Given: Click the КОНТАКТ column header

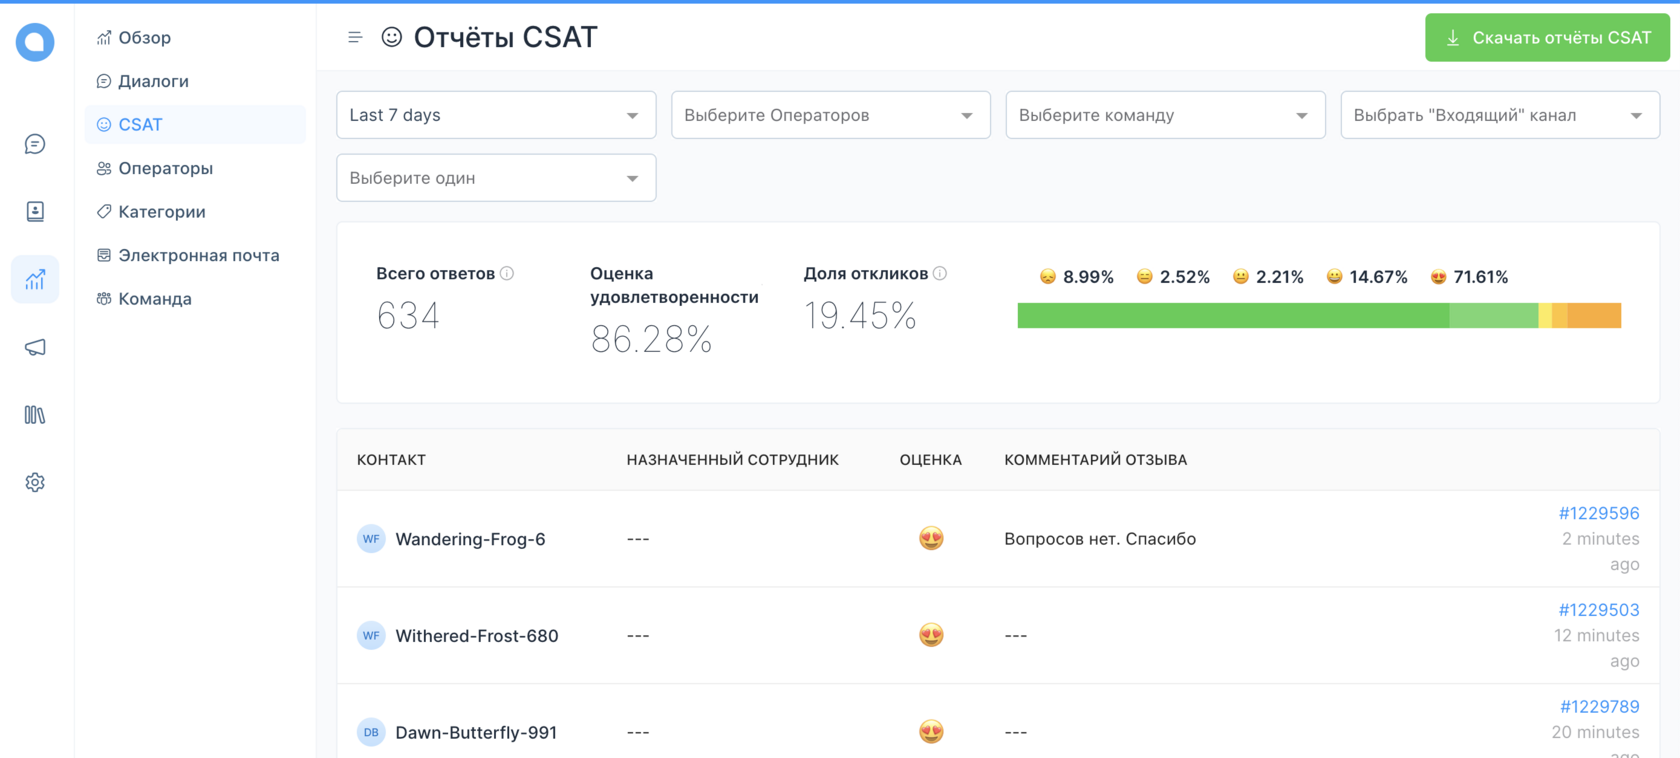Looking at the screenshot, I should [391, 460].
